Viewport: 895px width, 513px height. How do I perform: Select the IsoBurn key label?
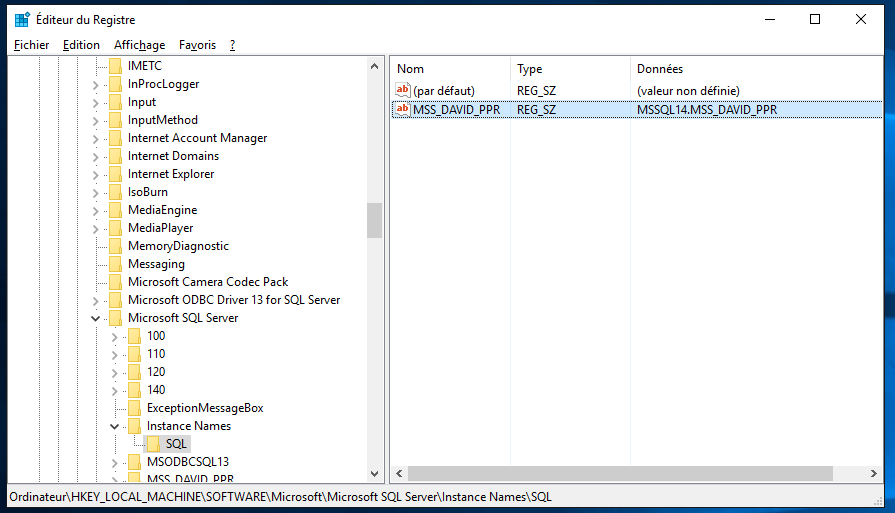(x=148, y=192)
